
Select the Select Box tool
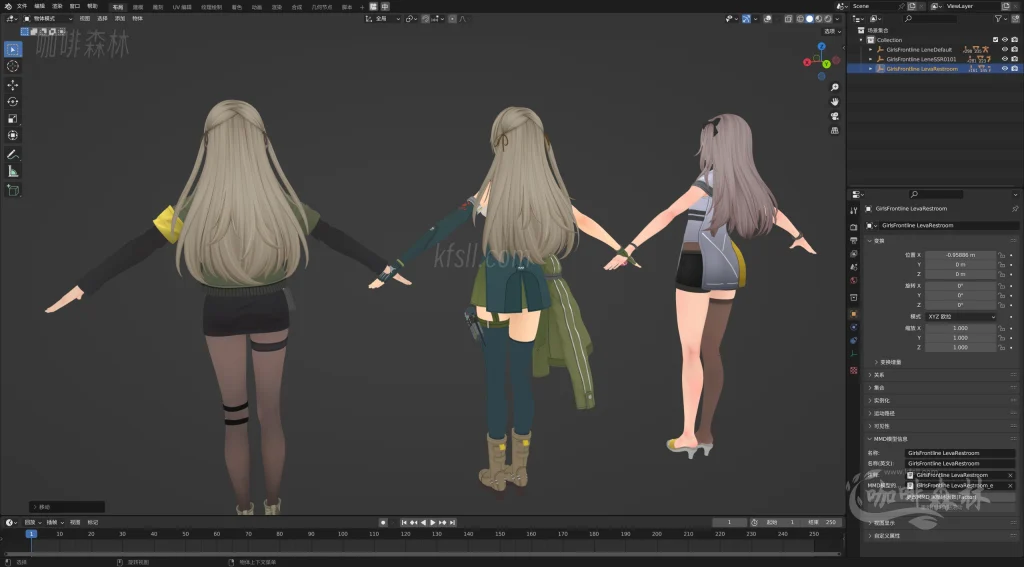[12, 49]
